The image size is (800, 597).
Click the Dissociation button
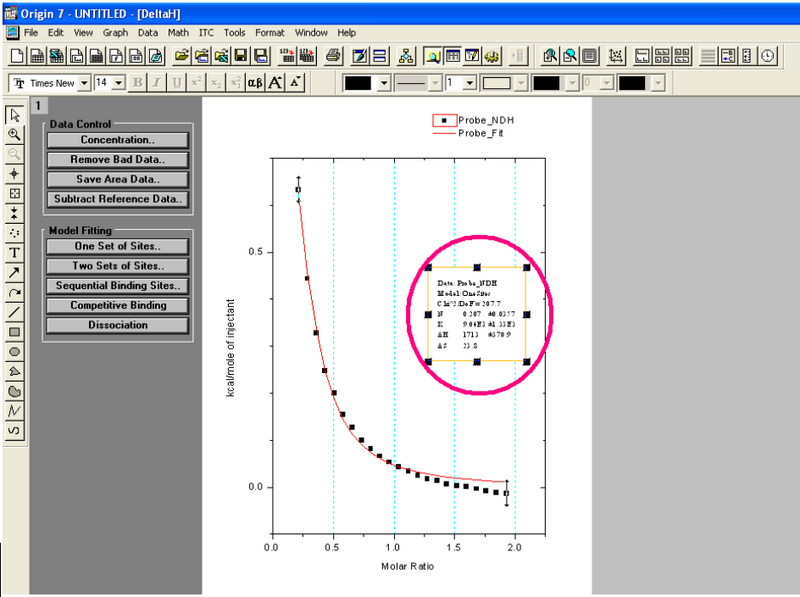click(118, 325)
